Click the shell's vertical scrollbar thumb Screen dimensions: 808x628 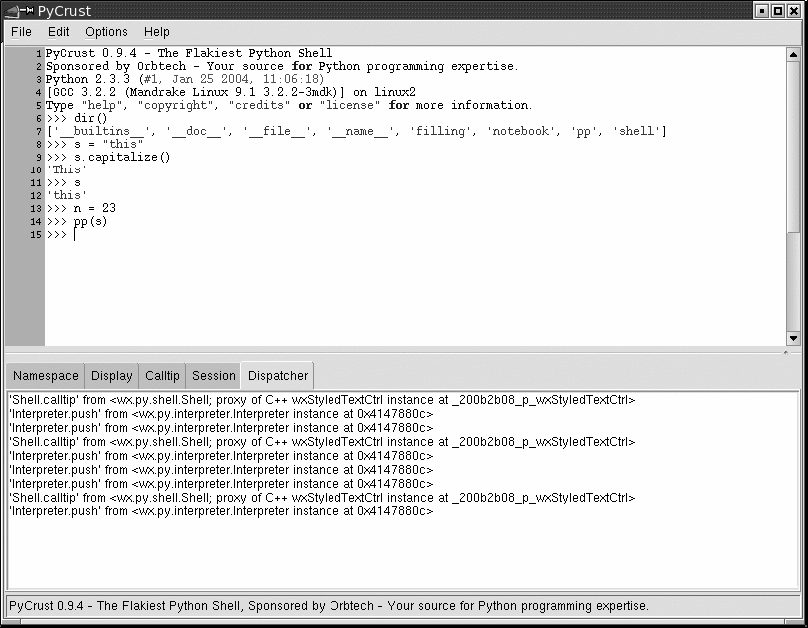point(794,140)
